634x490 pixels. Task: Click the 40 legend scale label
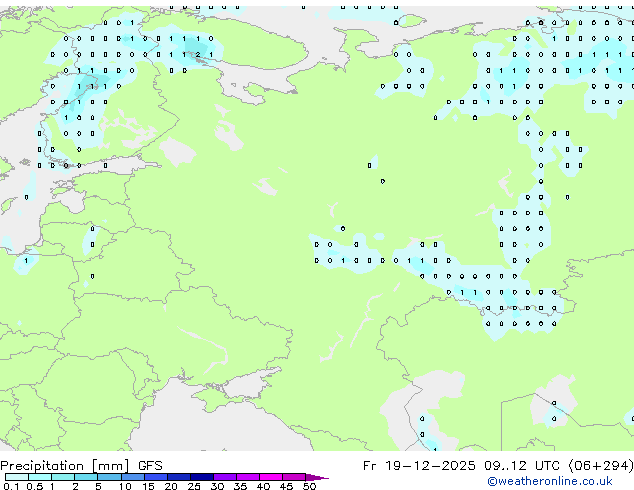point(263,486)
